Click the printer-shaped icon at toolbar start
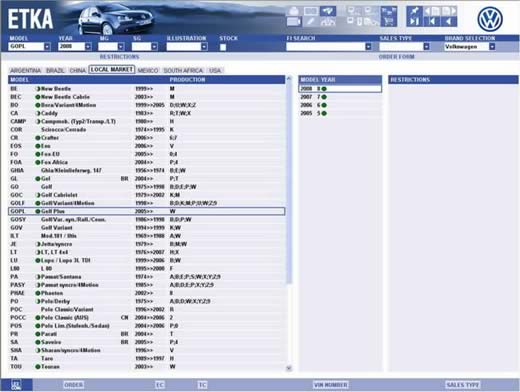 click(294, 11)
